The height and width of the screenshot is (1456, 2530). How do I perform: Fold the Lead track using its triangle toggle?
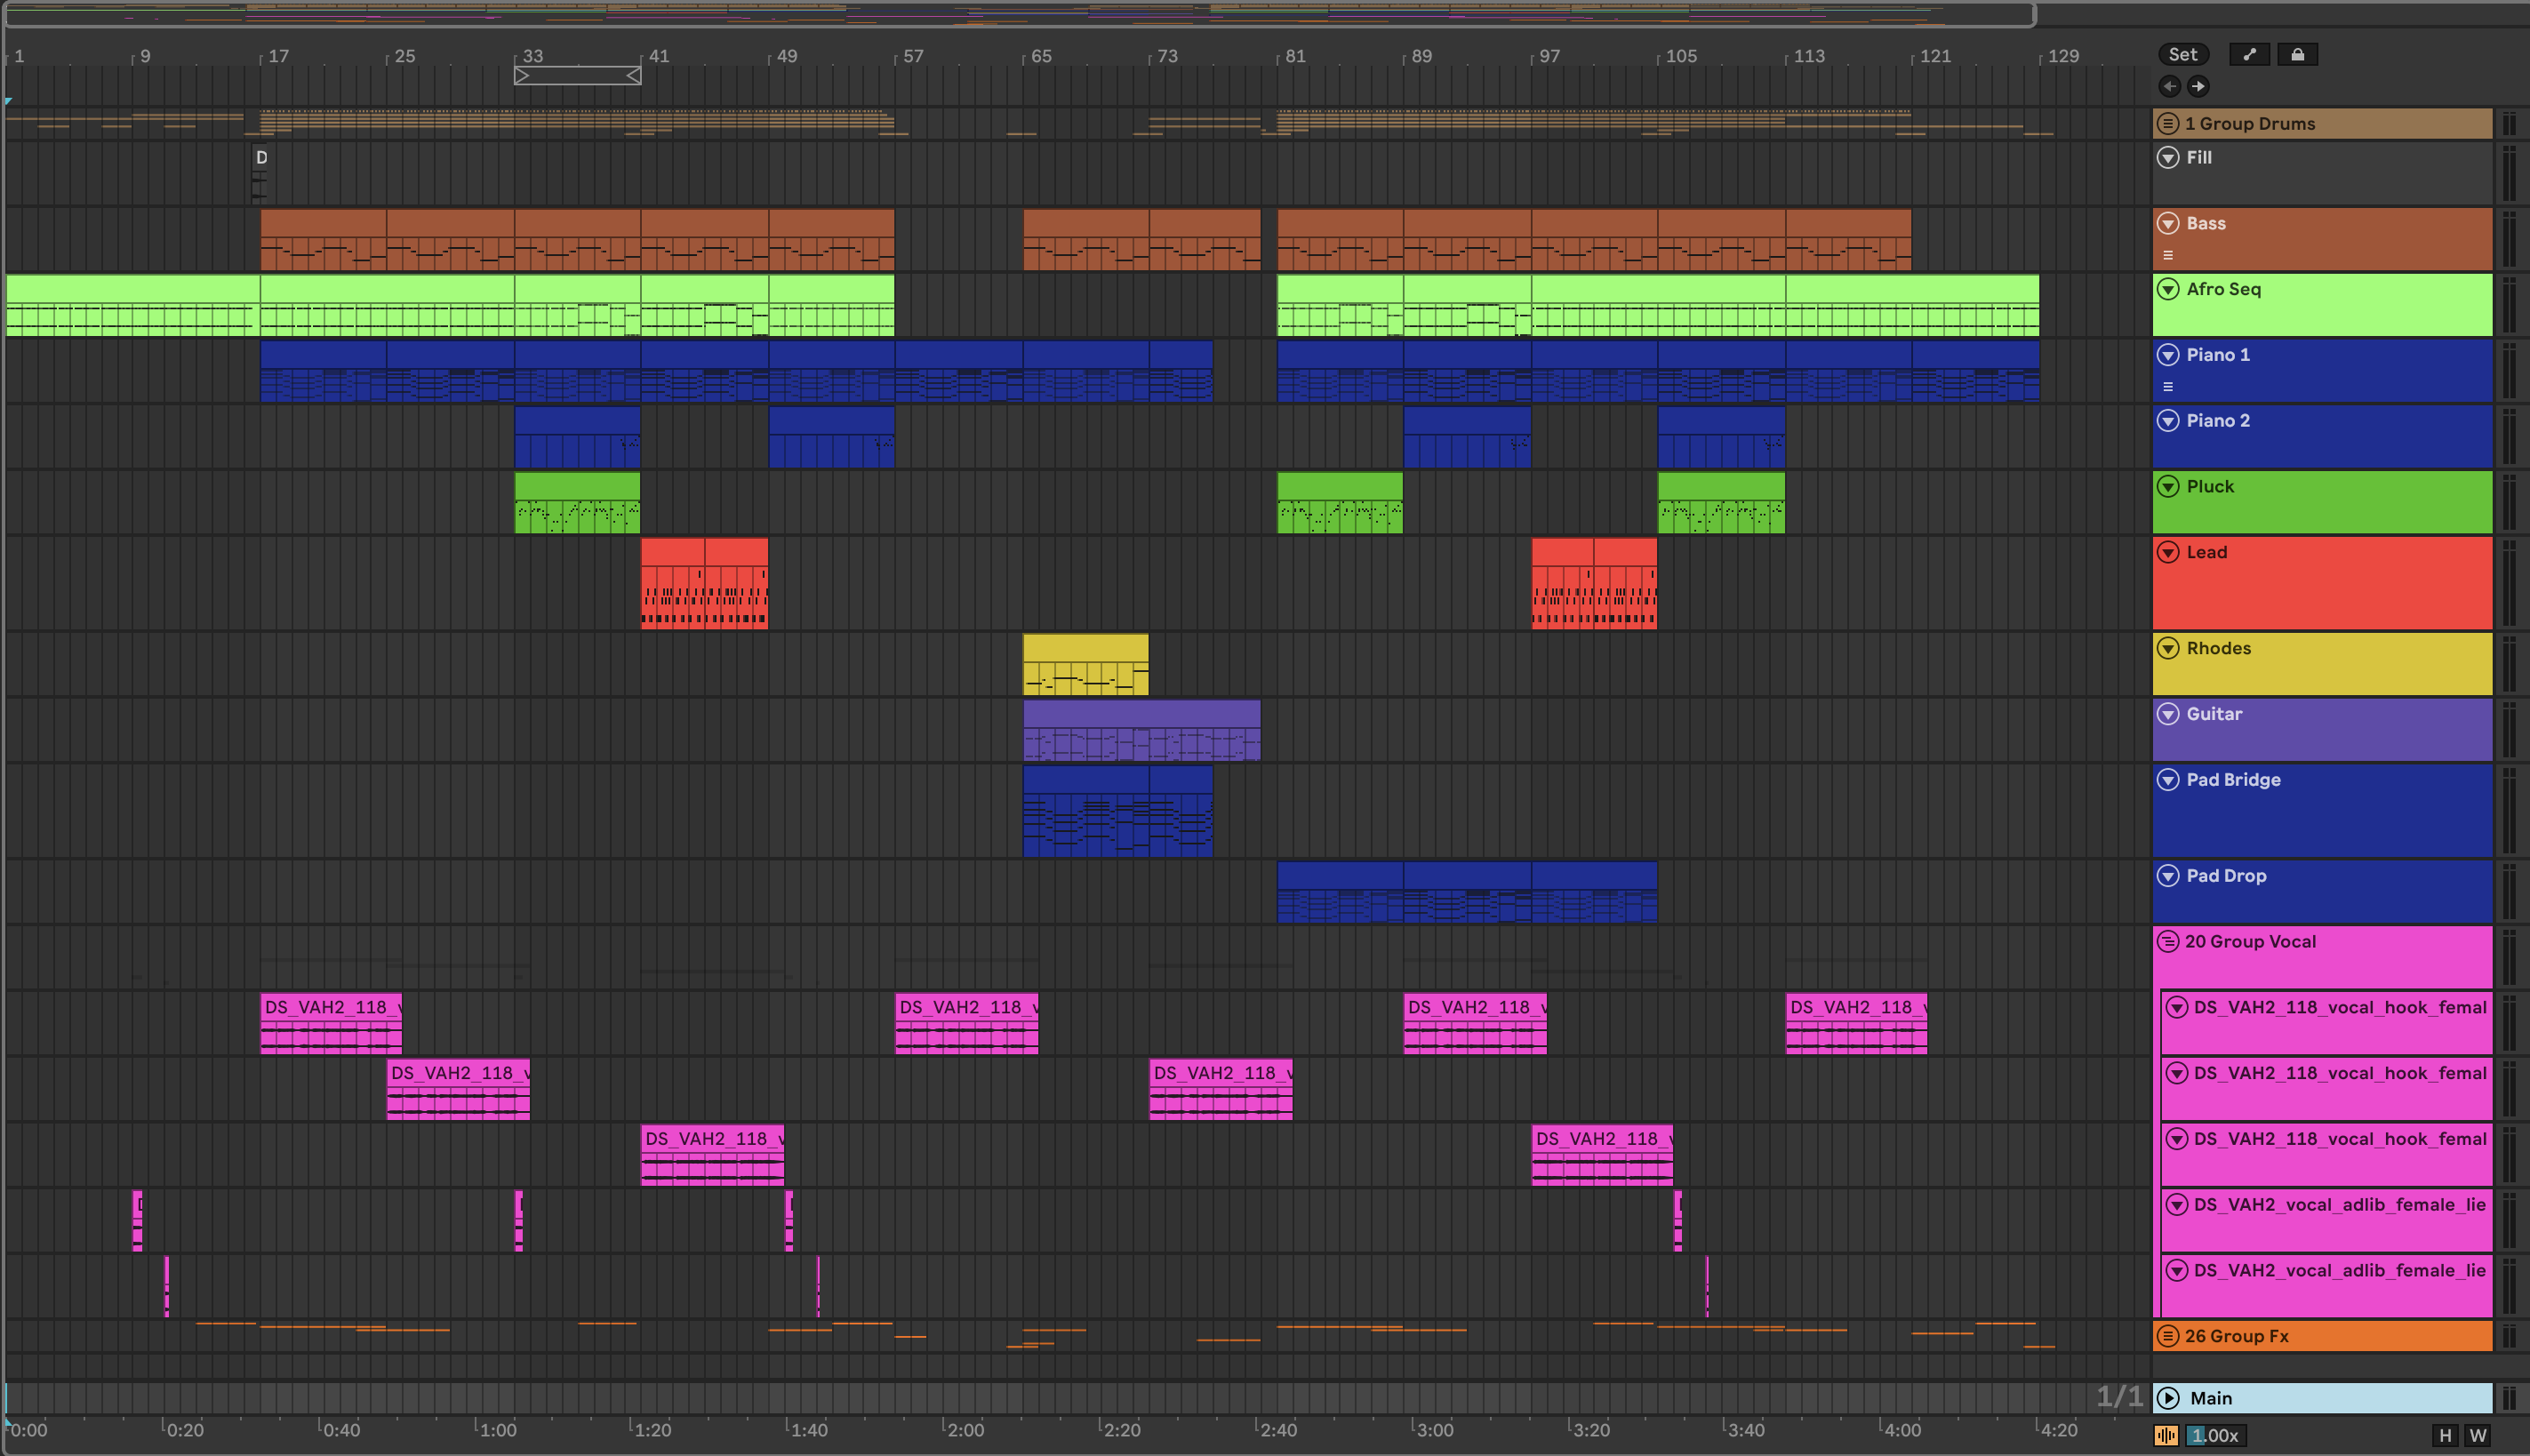click(x=2167, y=552)
